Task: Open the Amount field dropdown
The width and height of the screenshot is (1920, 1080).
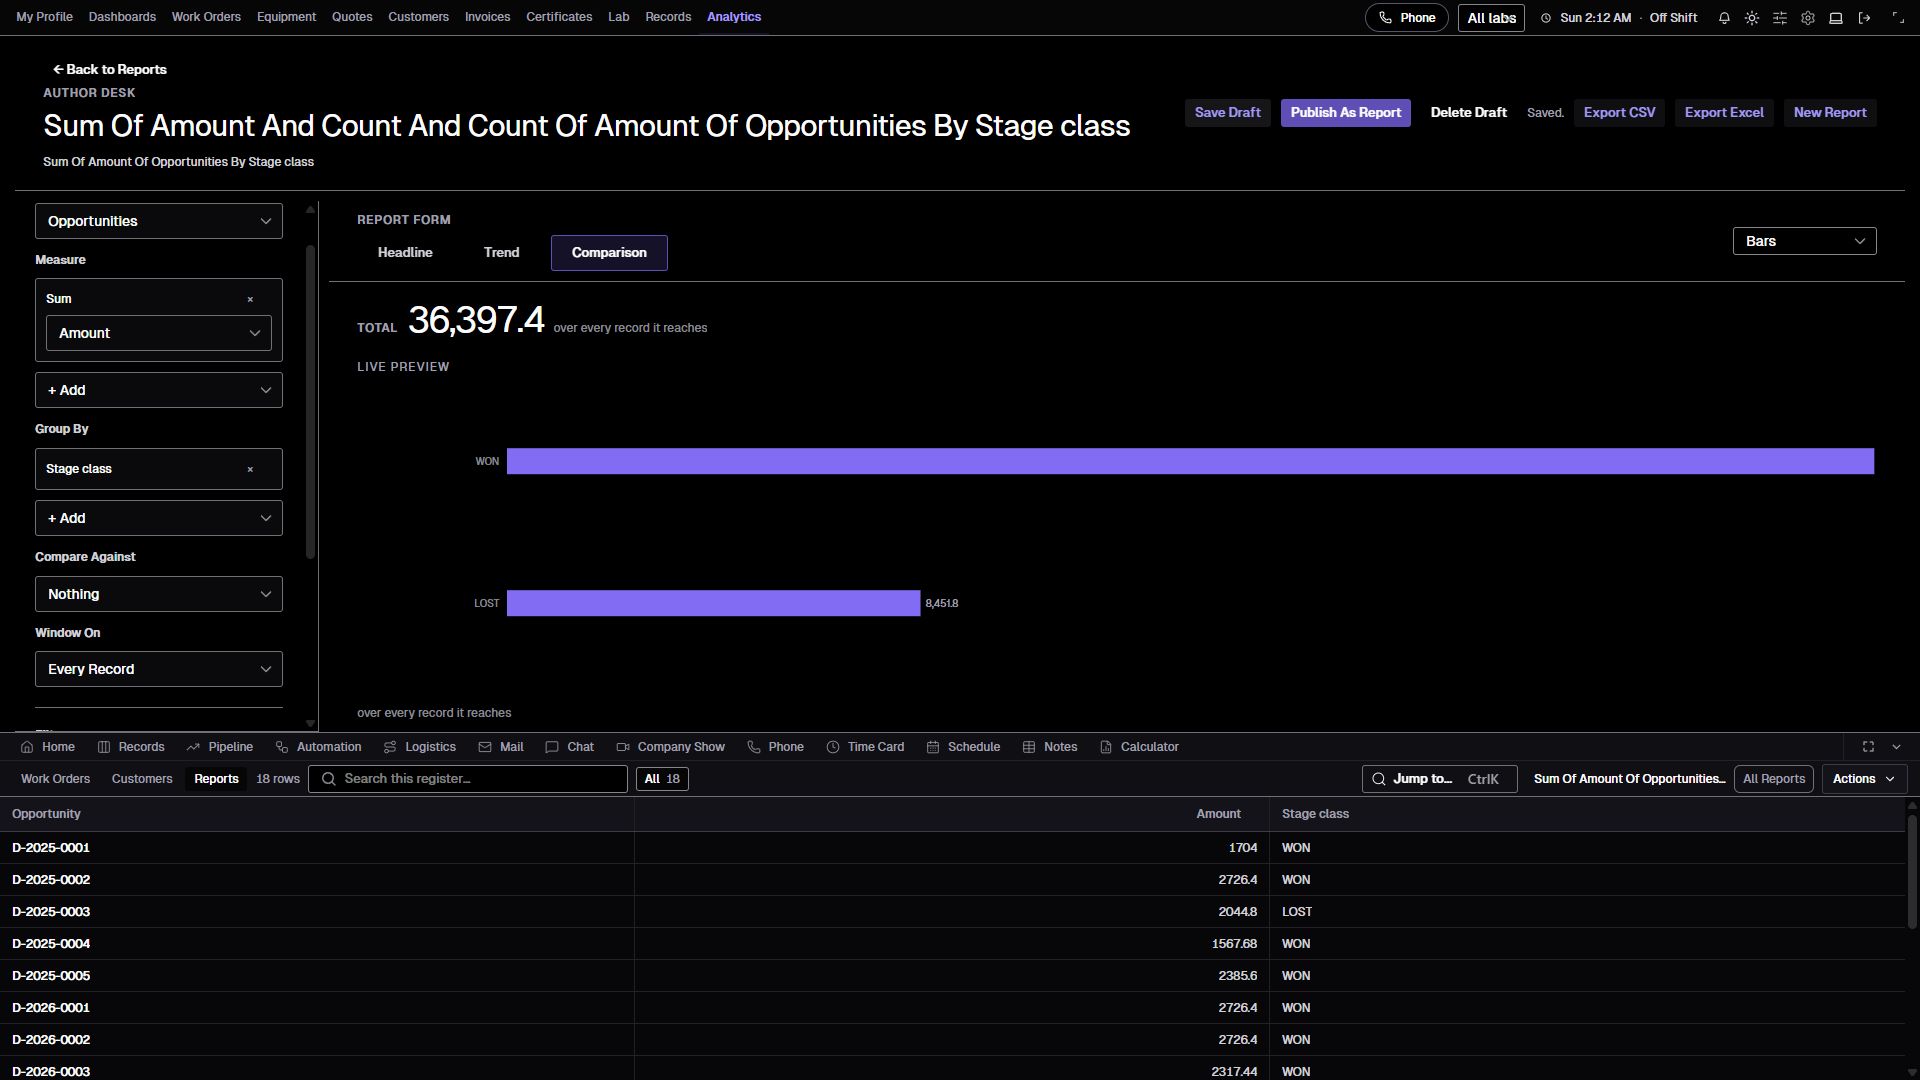Action: tap(159, 333)
